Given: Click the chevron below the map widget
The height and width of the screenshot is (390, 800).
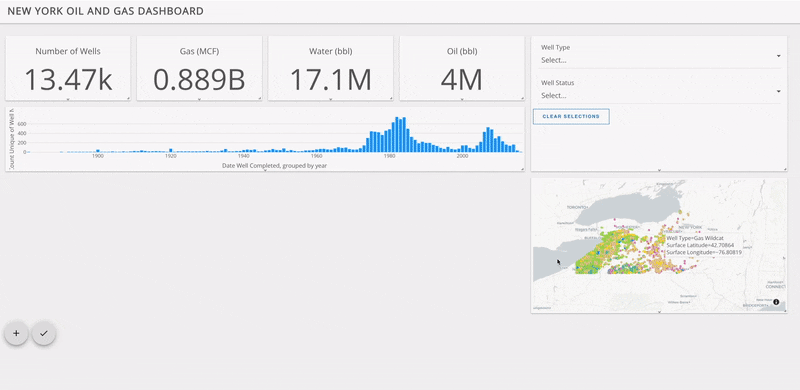Looking at the screenshot, I should tap(659, 311).
